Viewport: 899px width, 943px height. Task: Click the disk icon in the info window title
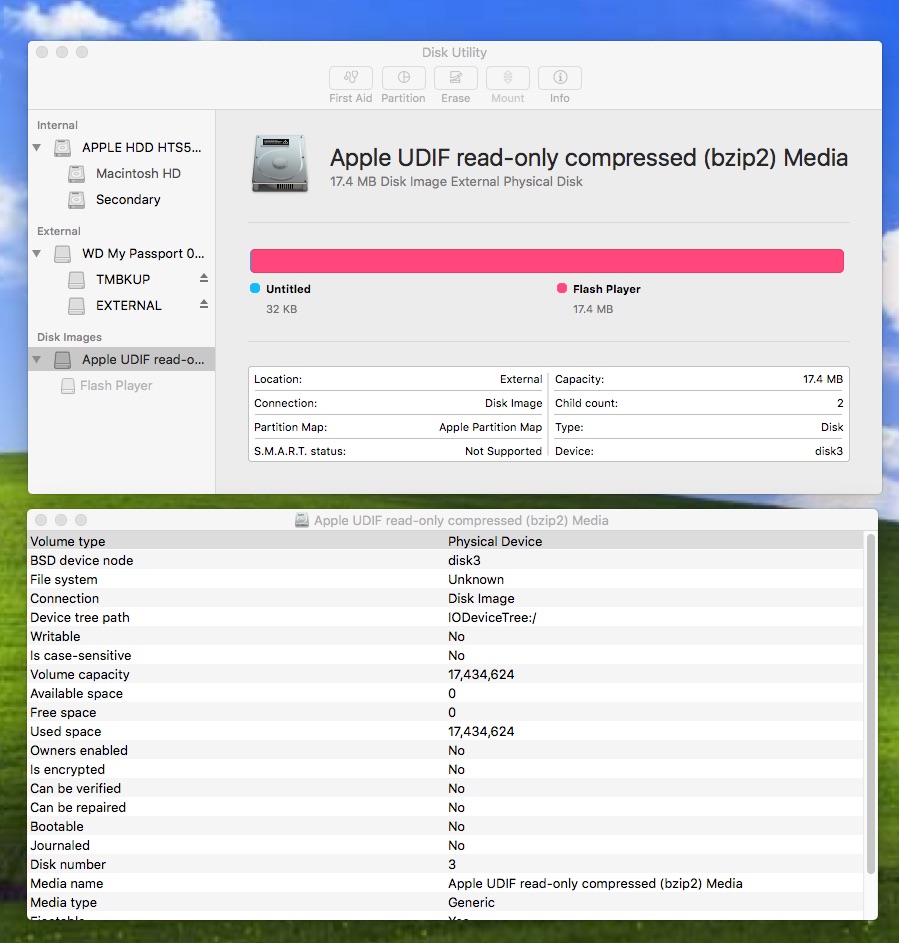(302, 520)
